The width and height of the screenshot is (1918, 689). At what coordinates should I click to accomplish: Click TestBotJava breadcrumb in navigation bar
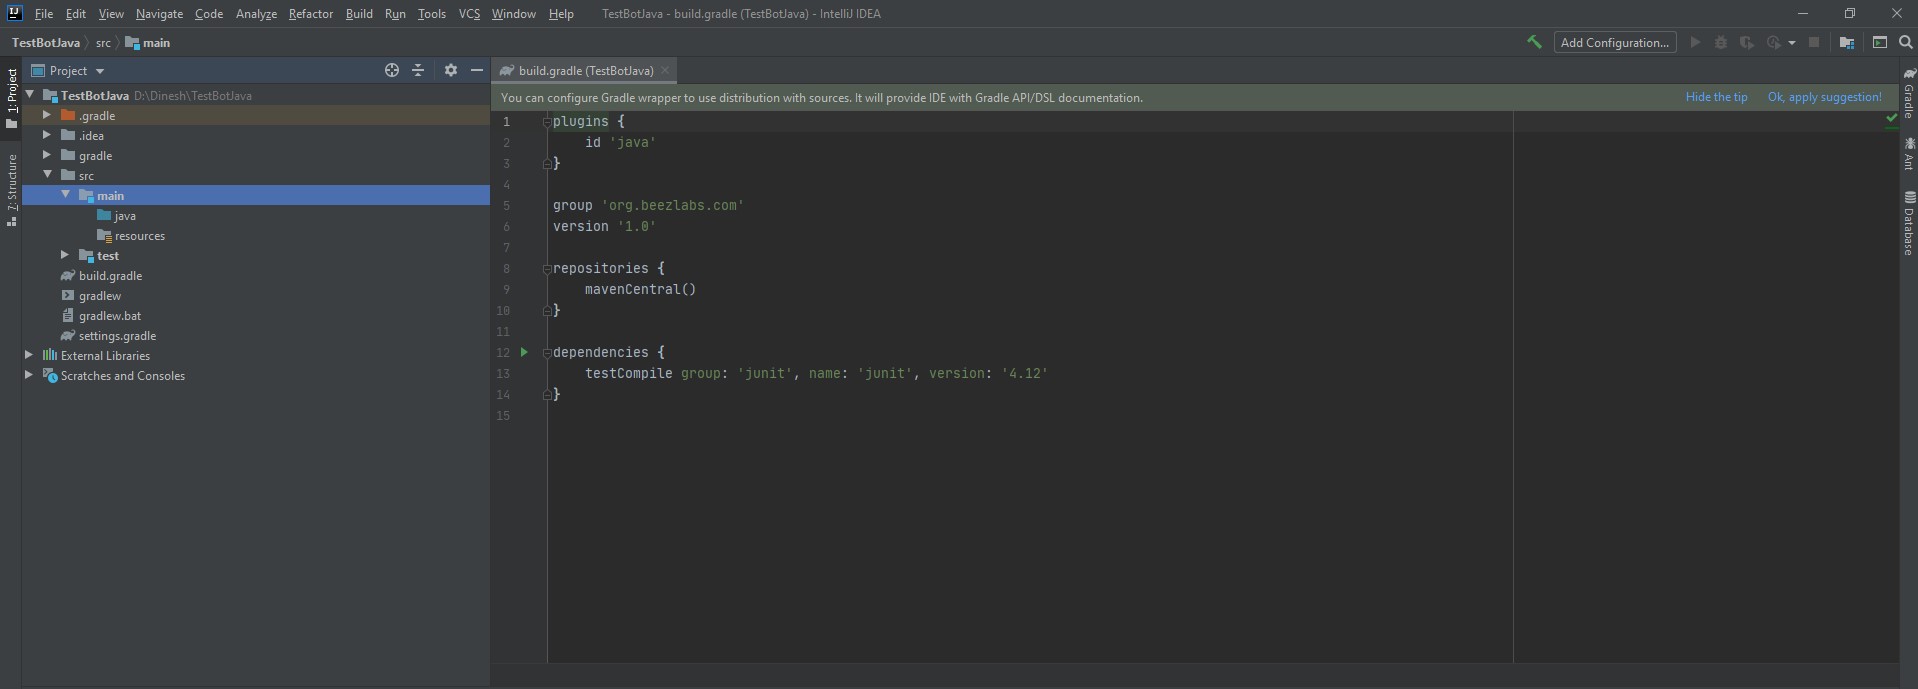pyautogui.click(x=45, y=43)
